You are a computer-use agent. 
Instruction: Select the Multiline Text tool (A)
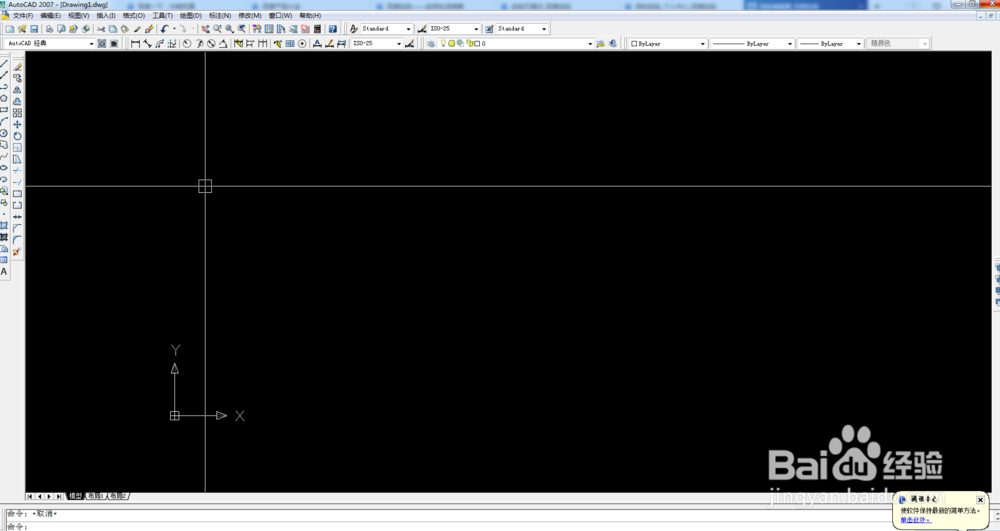(4, 271)
